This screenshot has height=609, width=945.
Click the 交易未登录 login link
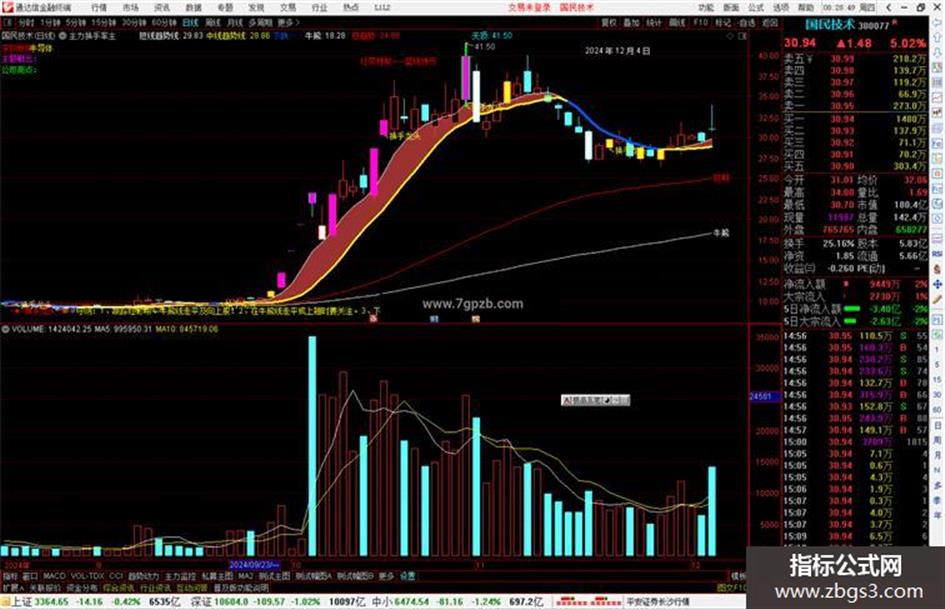529,8
